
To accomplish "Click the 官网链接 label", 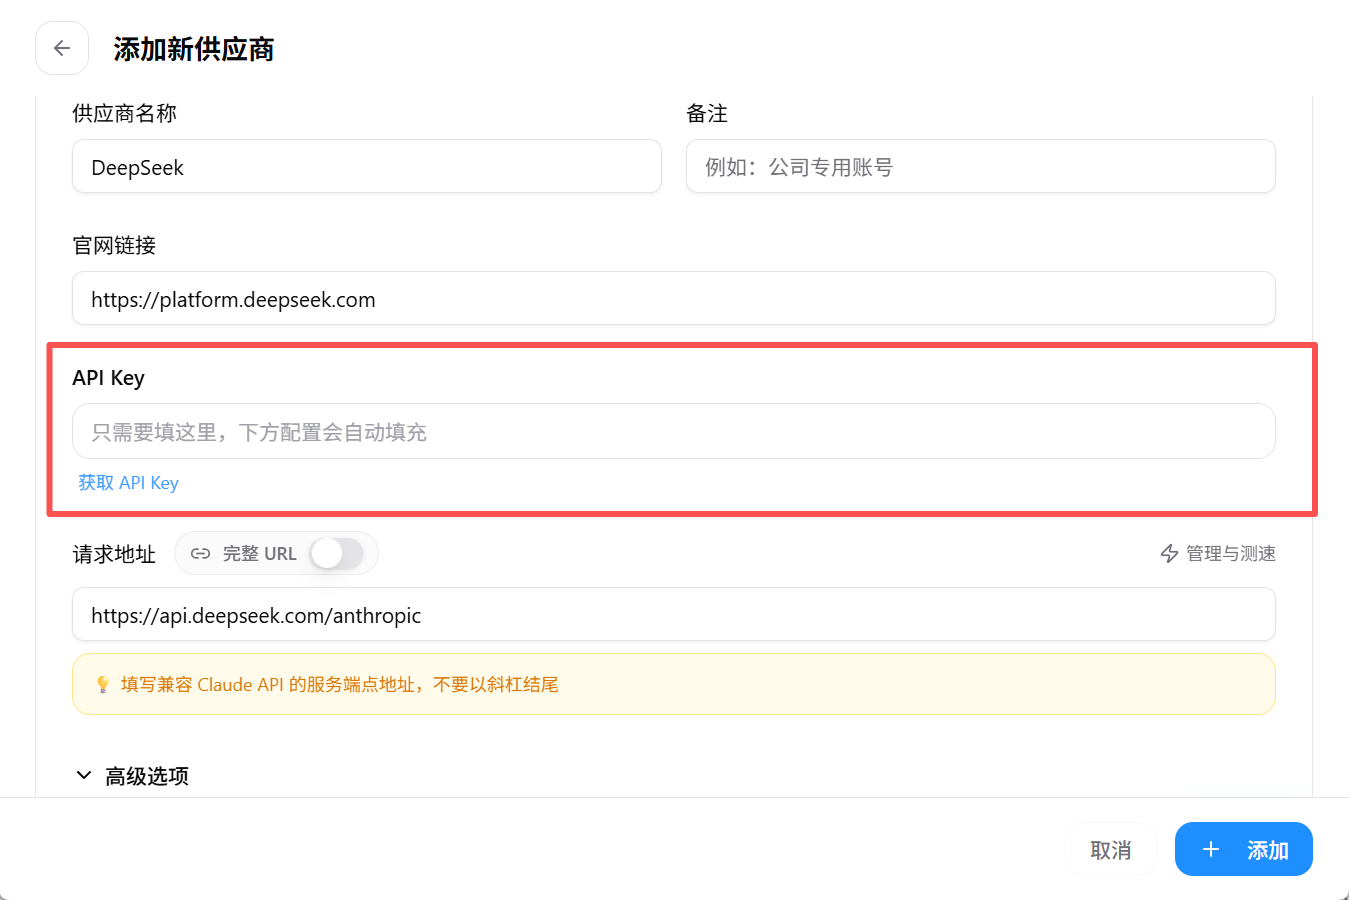I will coord(114,246).
